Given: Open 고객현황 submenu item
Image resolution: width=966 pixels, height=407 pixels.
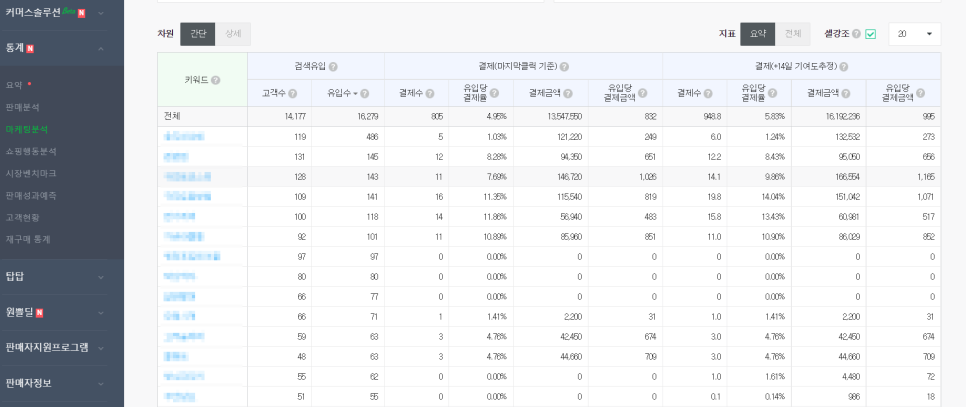Looking at the screenshot, I should tap(23, 217).
